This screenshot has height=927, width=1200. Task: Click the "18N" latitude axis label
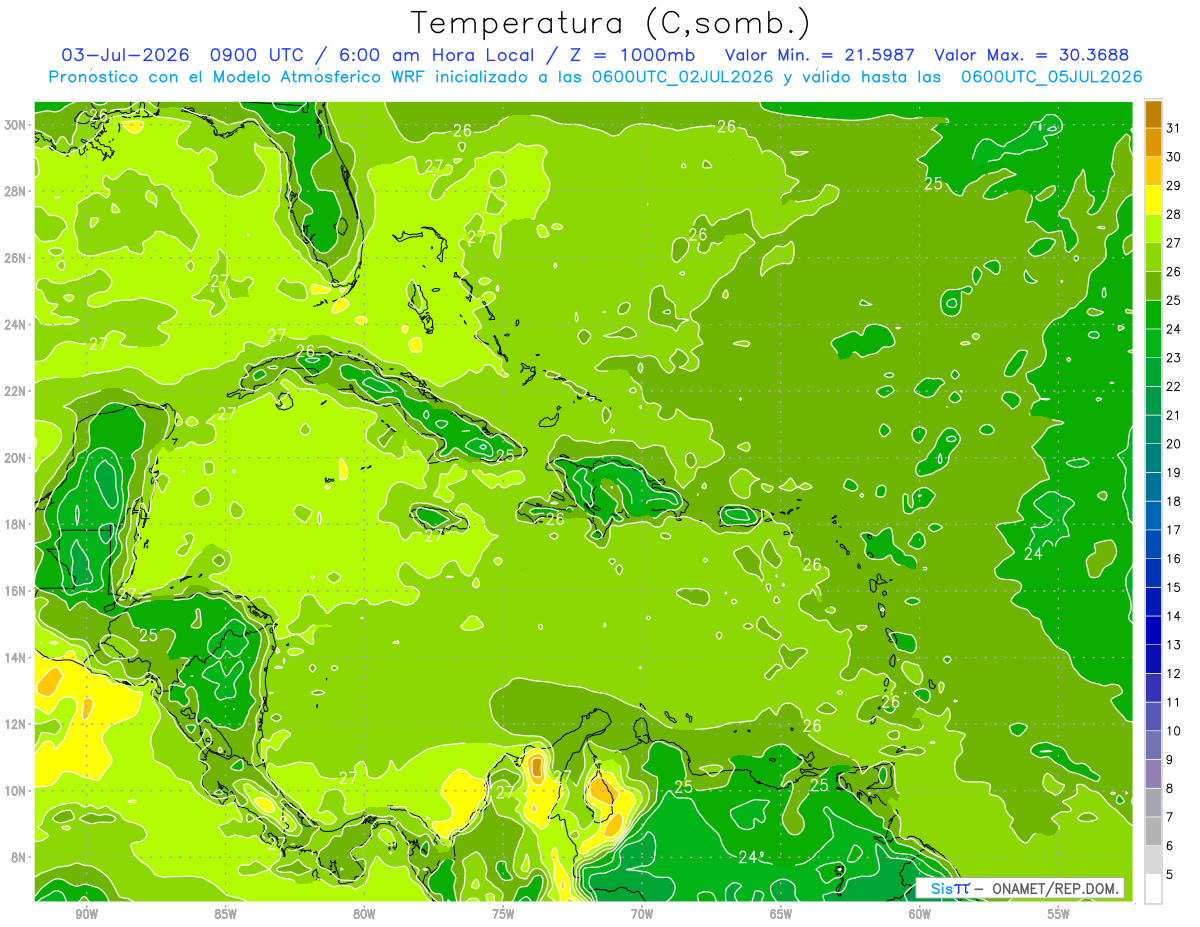[17, 524]
